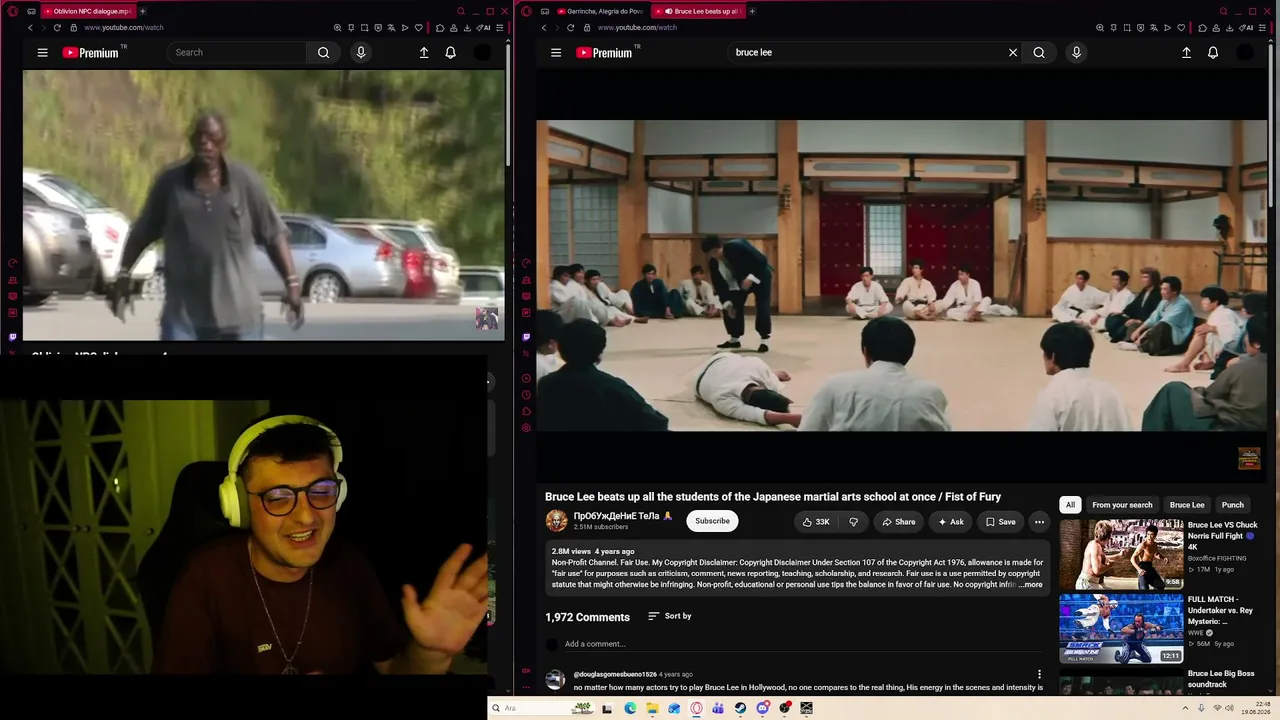The width and height of the screenshot is (1280, 720).
Task: Click the 'bruce lee' search field
Action: pyautogui.click(x=868, y=52)
